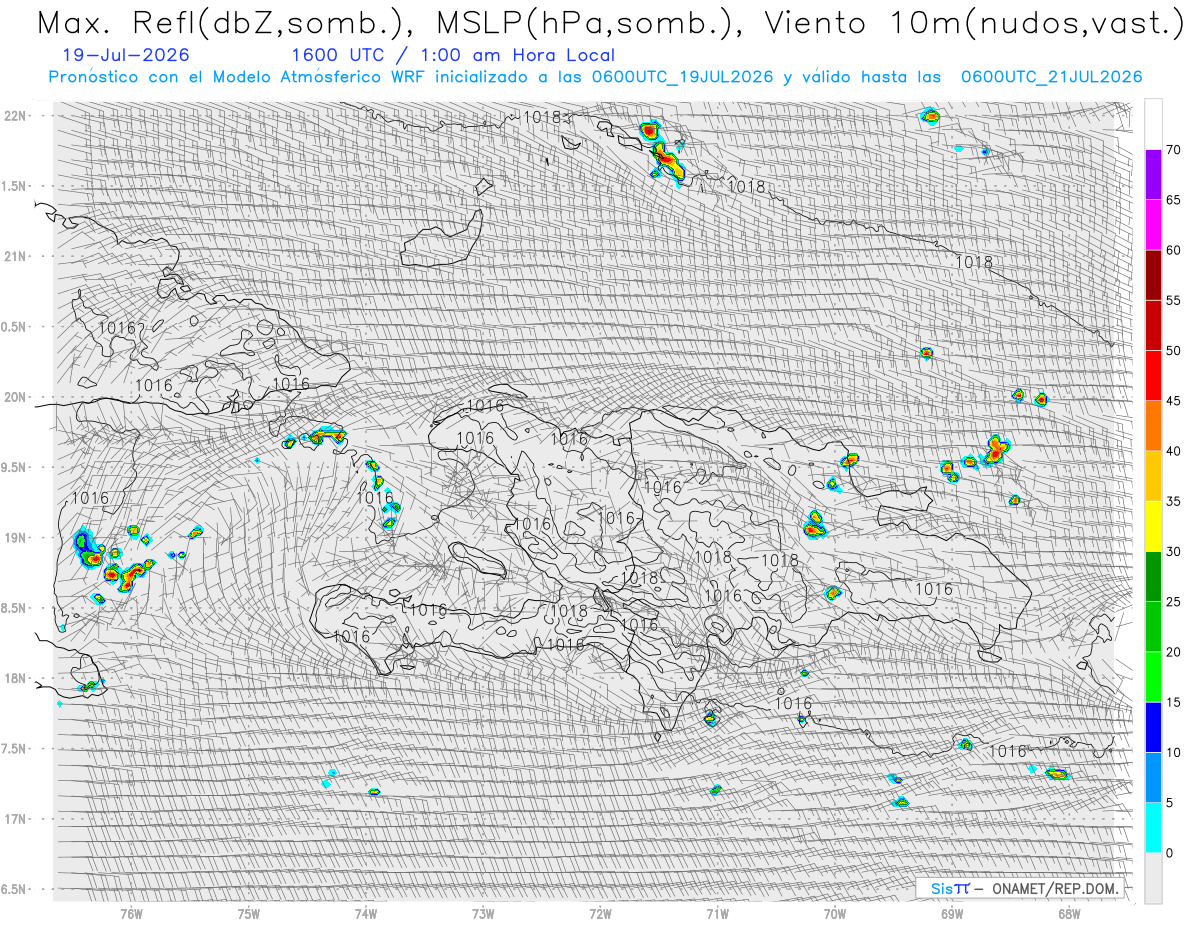
Task: Click the lime green 15–20 dBZ segment
Action: 1153,677
